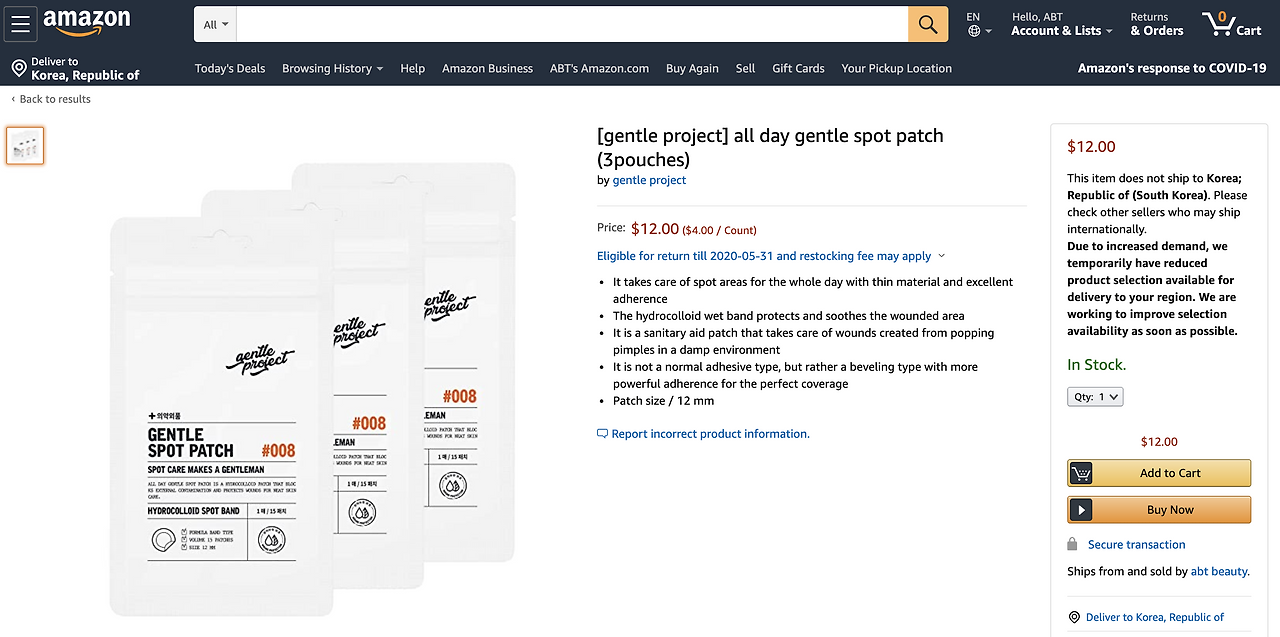Click Add to Cart button
Image resolution: width=1280 pixels, height=637 pixels.
click(x=1159, y=473)
